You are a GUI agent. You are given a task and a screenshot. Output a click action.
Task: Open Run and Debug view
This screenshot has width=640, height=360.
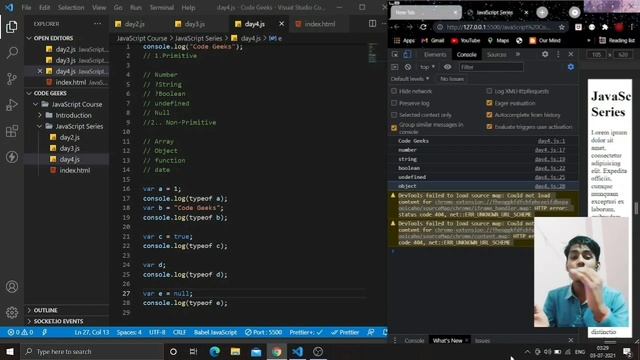pyautogui.click(x=12, y=105)
